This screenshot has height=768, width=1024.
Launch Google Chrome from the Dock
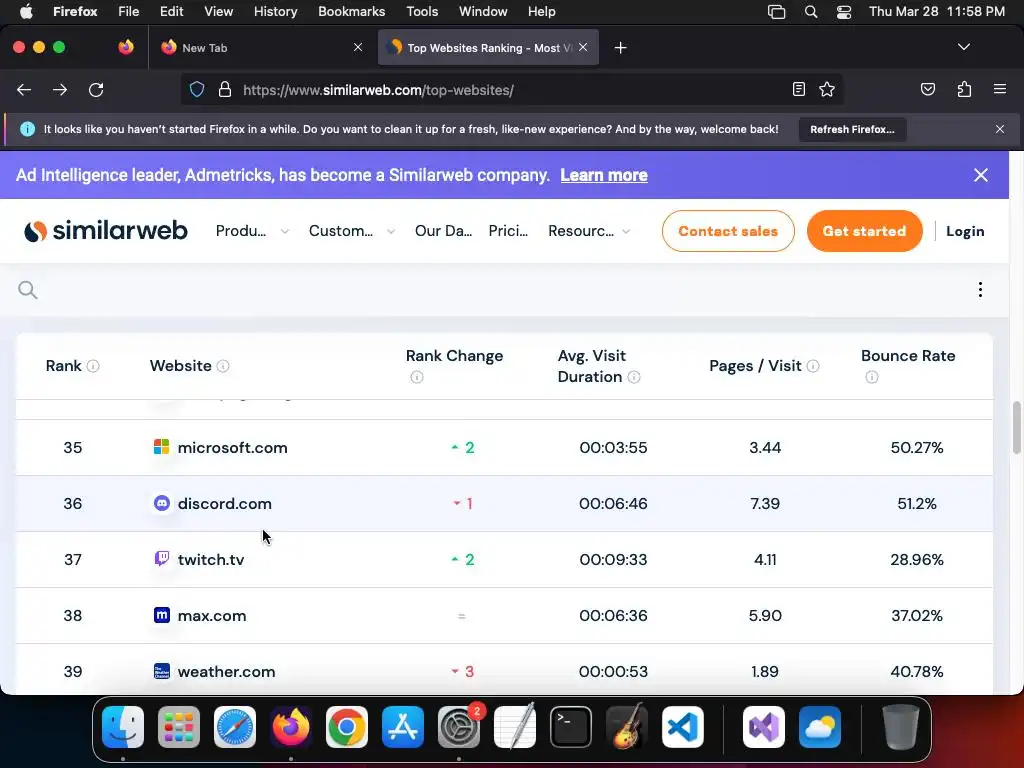[347, 727]
